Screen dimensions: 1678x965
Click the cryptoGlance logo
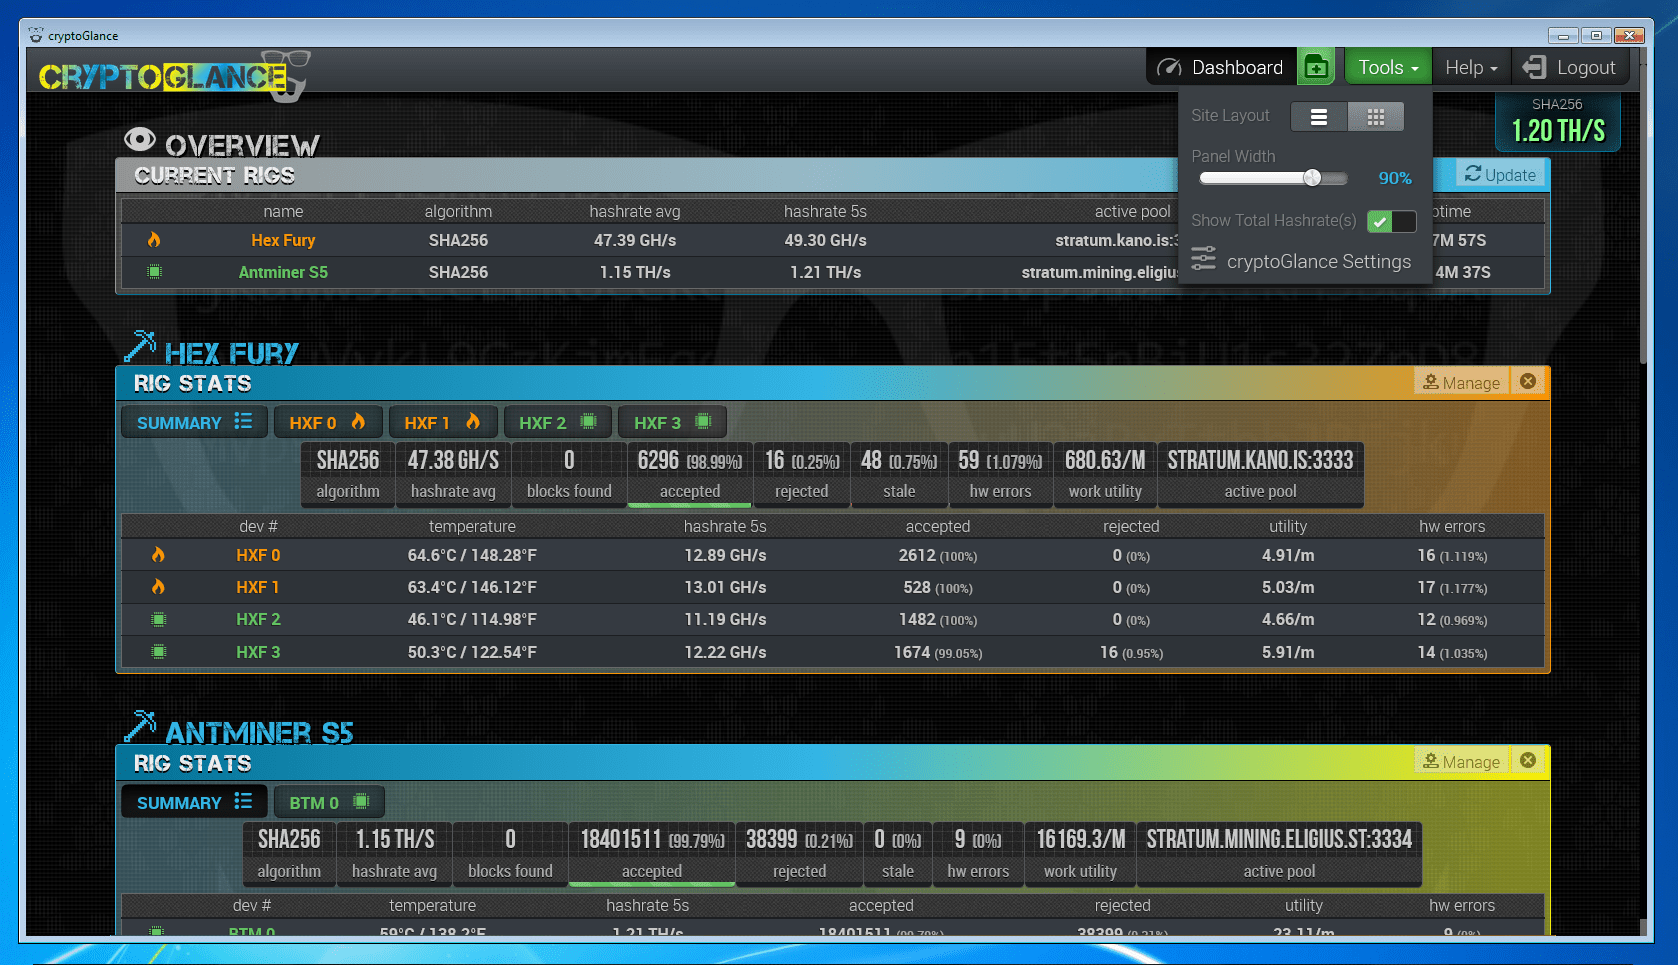[174, 76]
